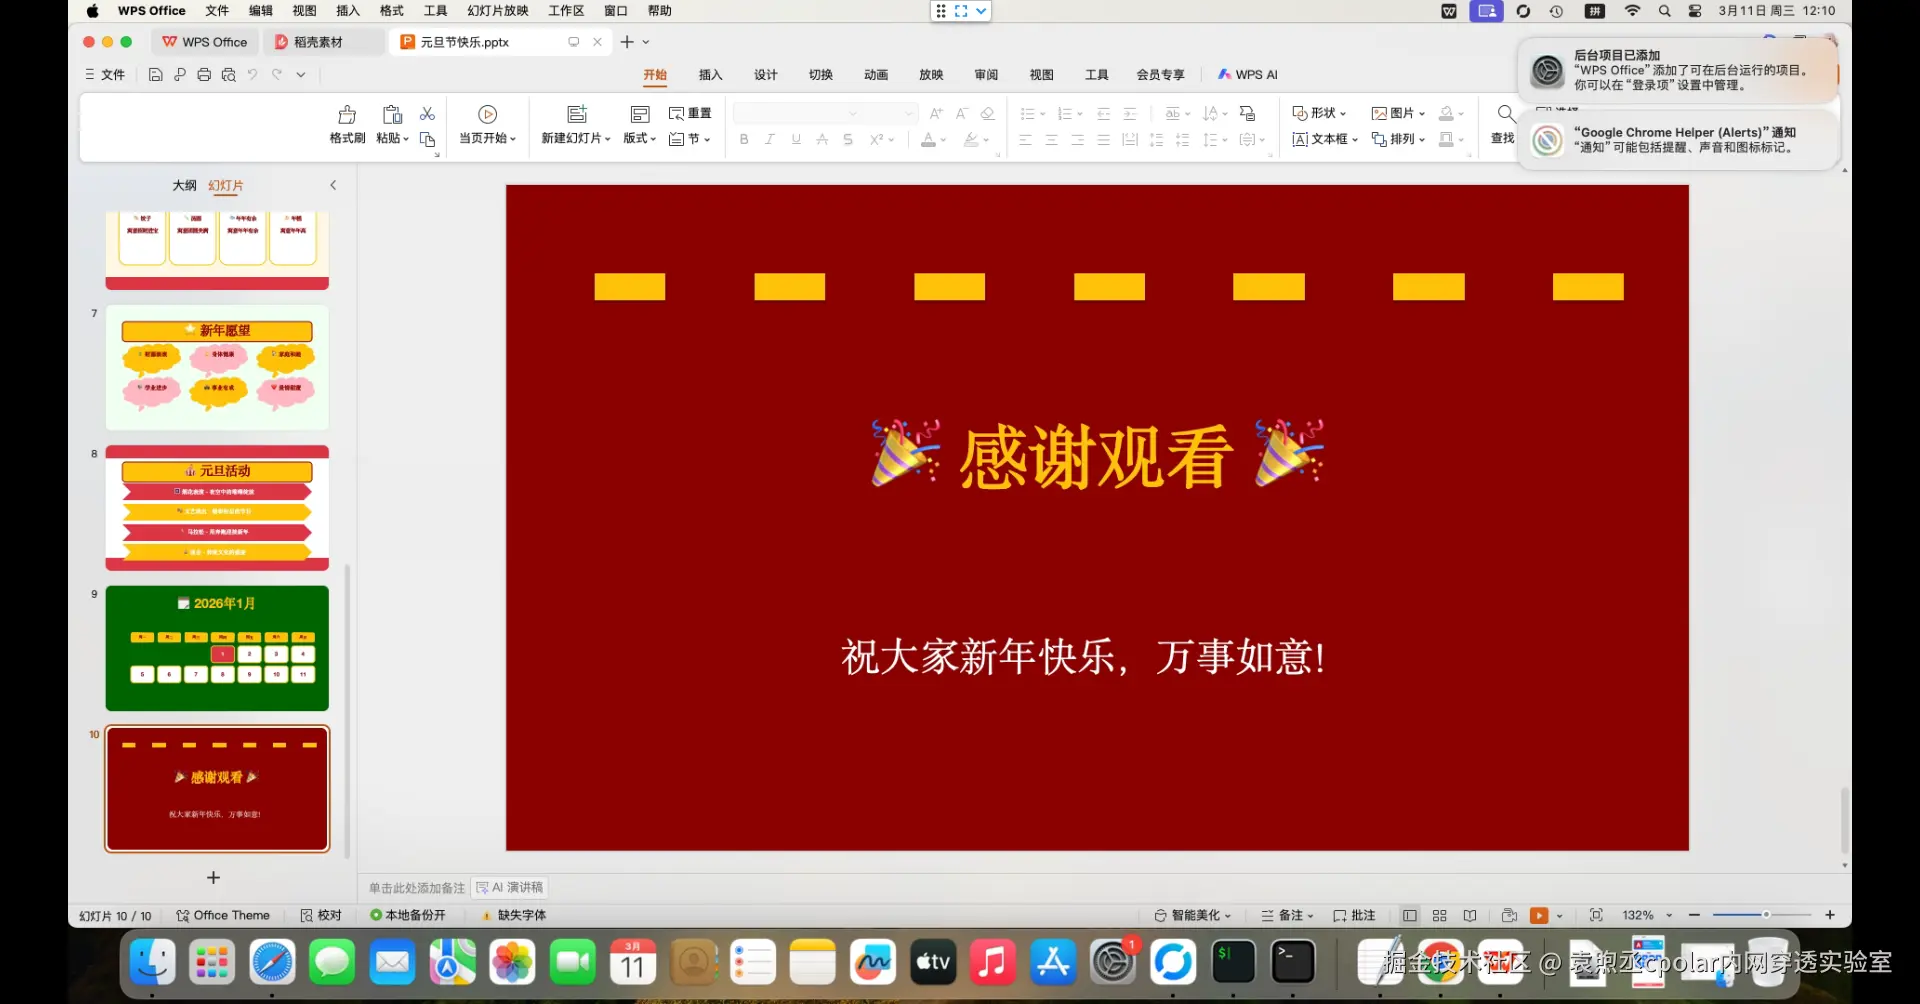Click the local backup (本地备份开) indicator

(x=408, y=916)
